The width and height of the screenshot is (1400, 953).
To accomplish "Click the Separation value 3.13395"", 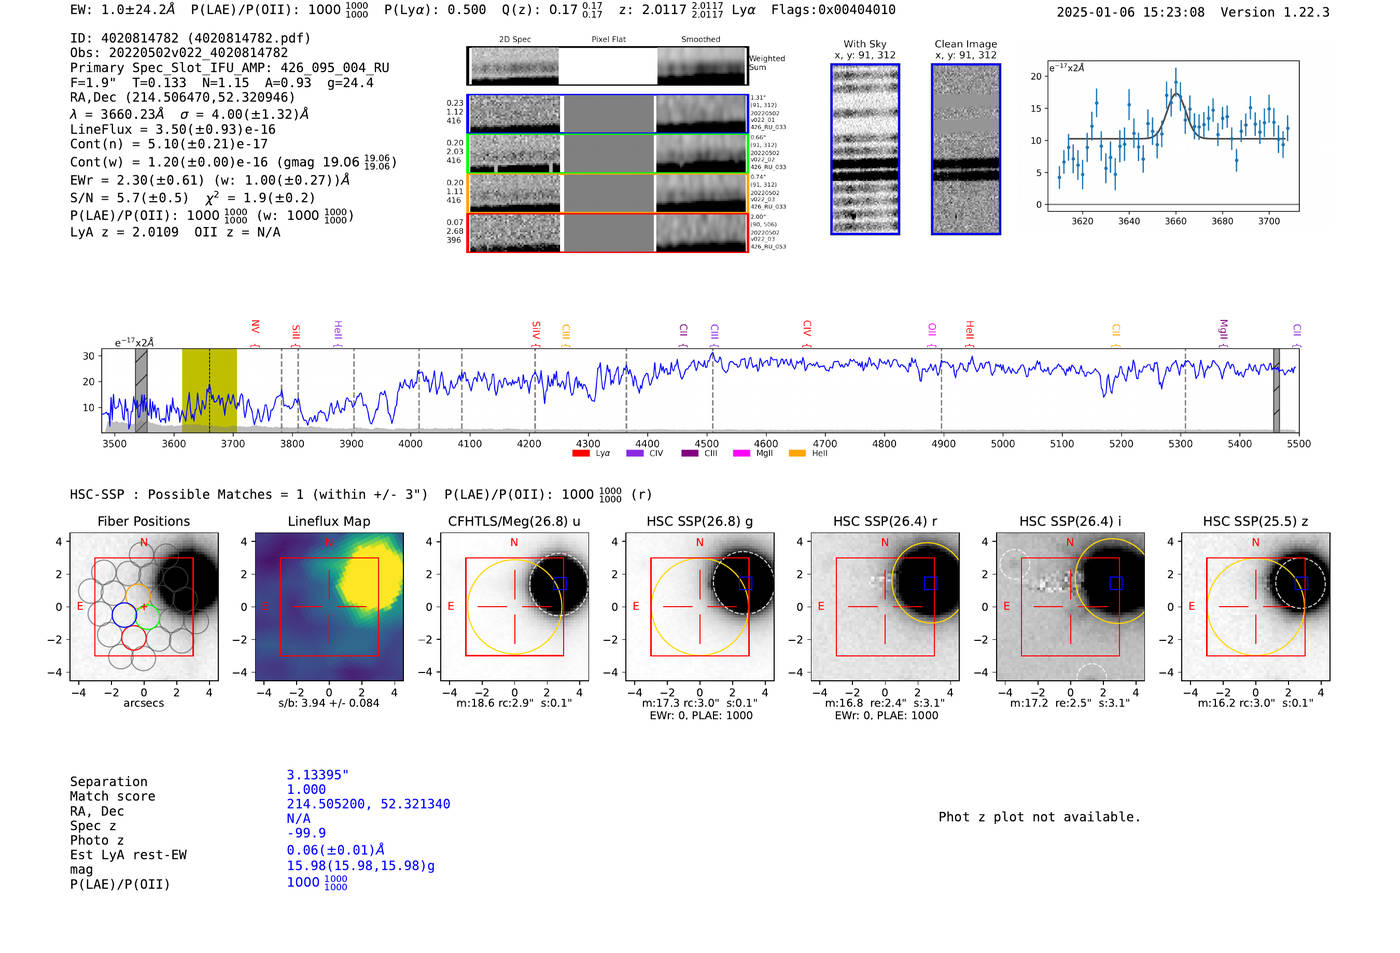I will 318,775.
